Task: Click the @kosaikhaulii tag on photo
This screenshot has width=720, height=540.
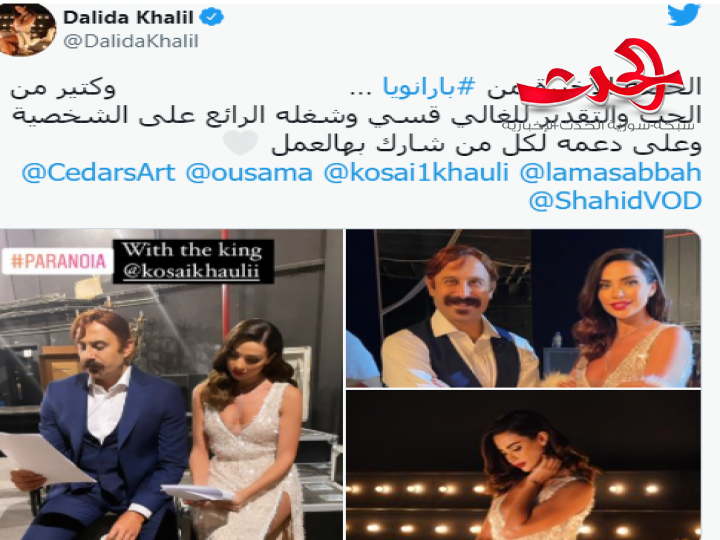Action: click(191, 272)
